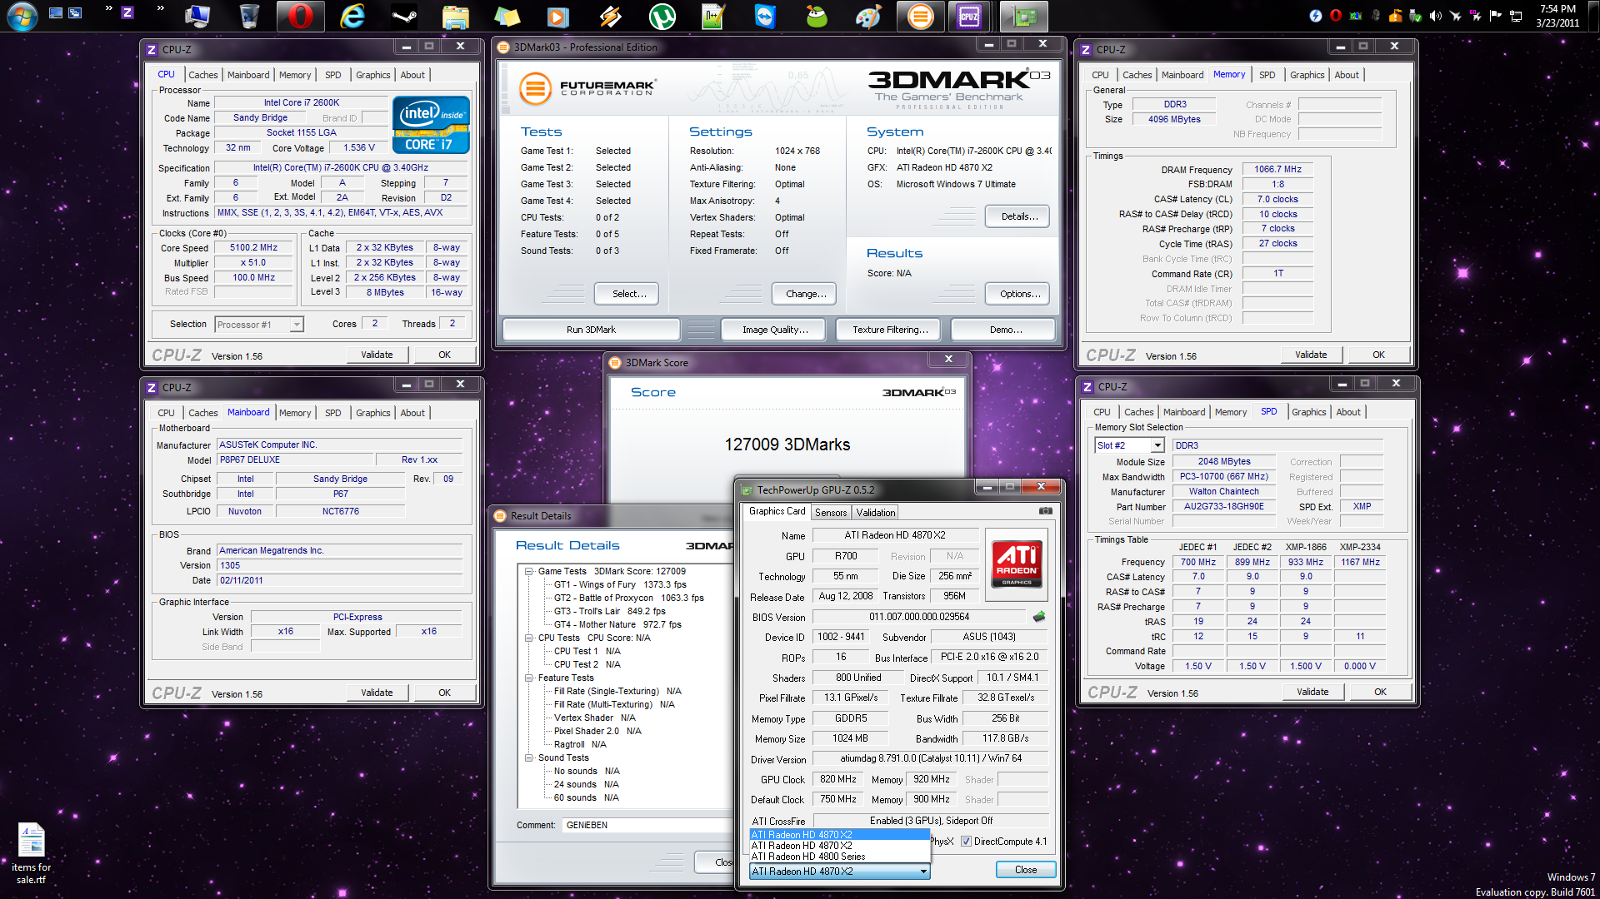Switch to the Validation tab in GPU-Z

click(876, 512)
